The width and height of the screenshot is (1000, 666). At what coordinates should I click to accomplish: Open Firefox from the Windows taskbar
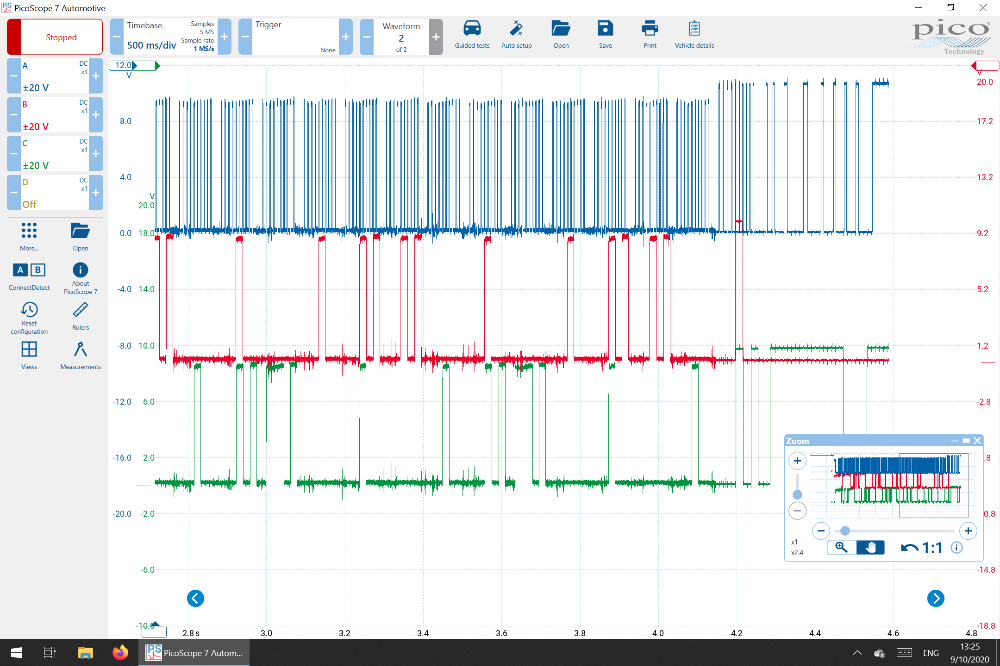pyautogui.click(x=120, y=653)
